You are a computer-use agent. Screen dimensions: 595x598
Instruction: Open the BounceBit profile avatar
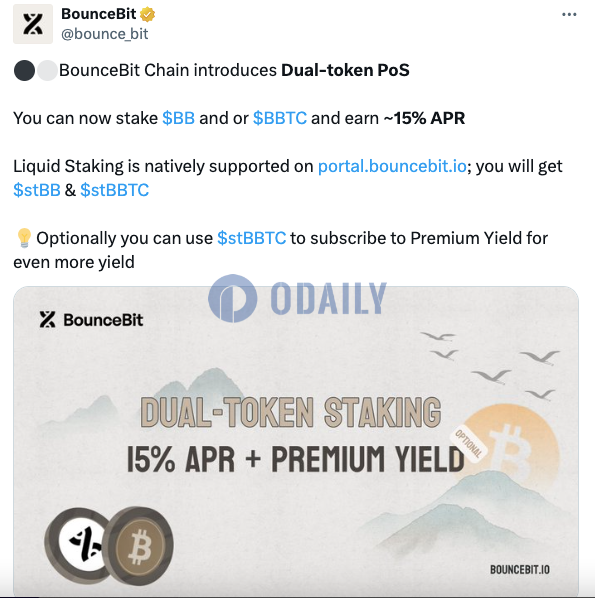tap(33, 24)
